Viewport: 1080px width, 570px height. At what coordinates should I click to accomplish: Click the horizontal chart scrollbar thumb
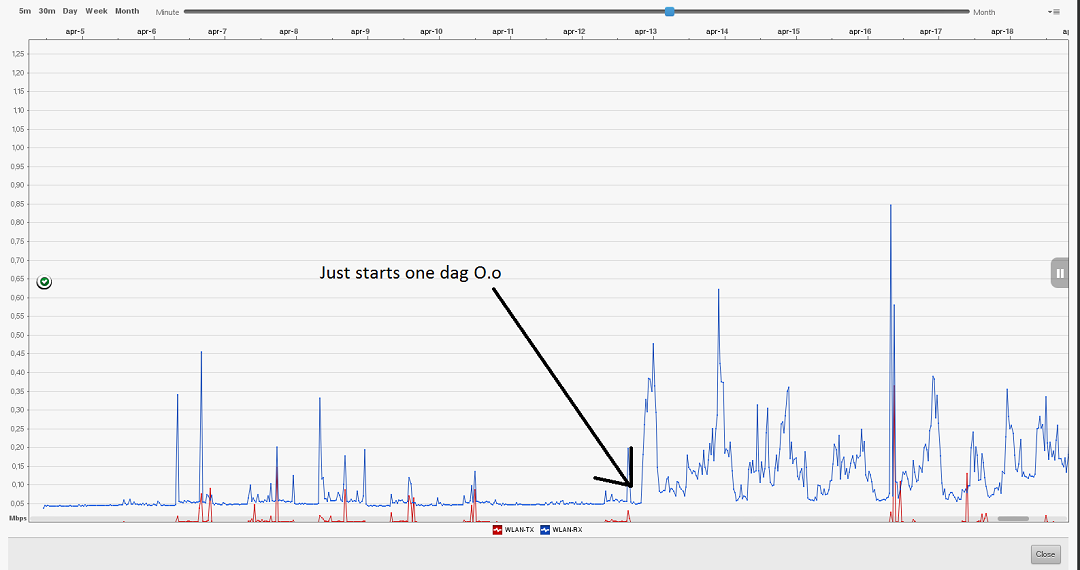(x=1012, y=518)
